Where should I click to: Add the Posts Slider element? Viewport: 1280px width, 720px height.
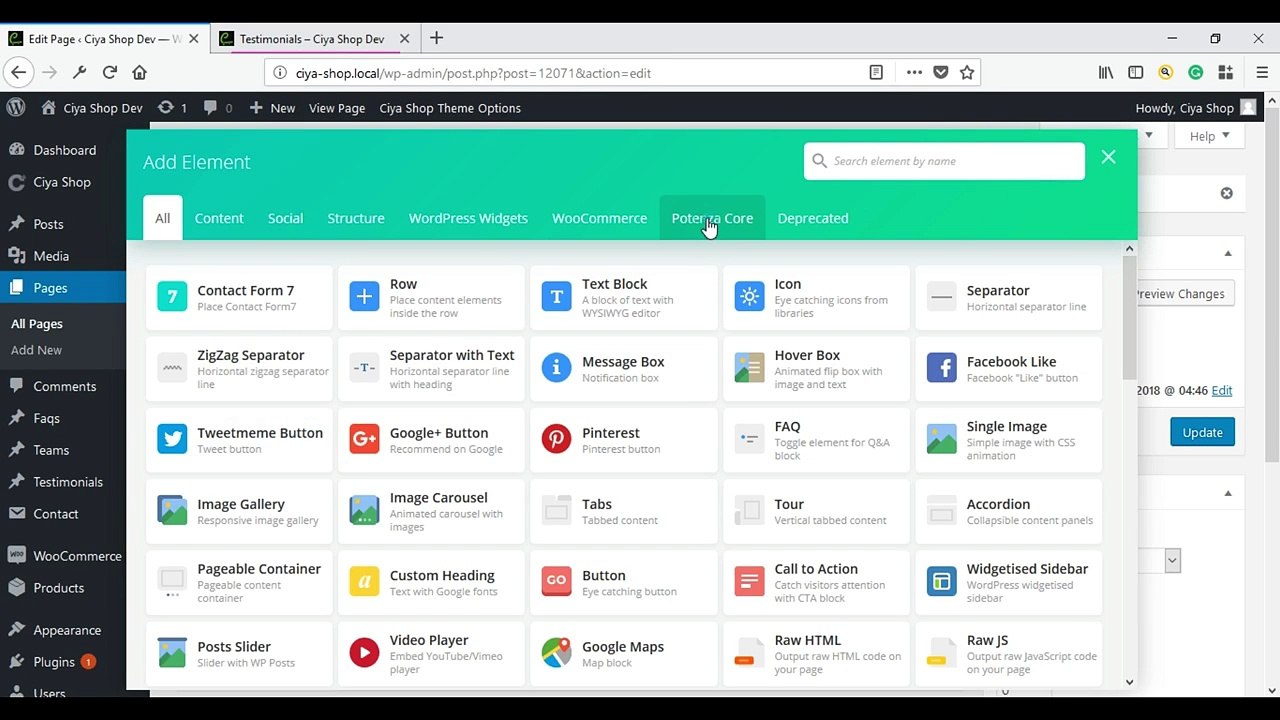239,653
